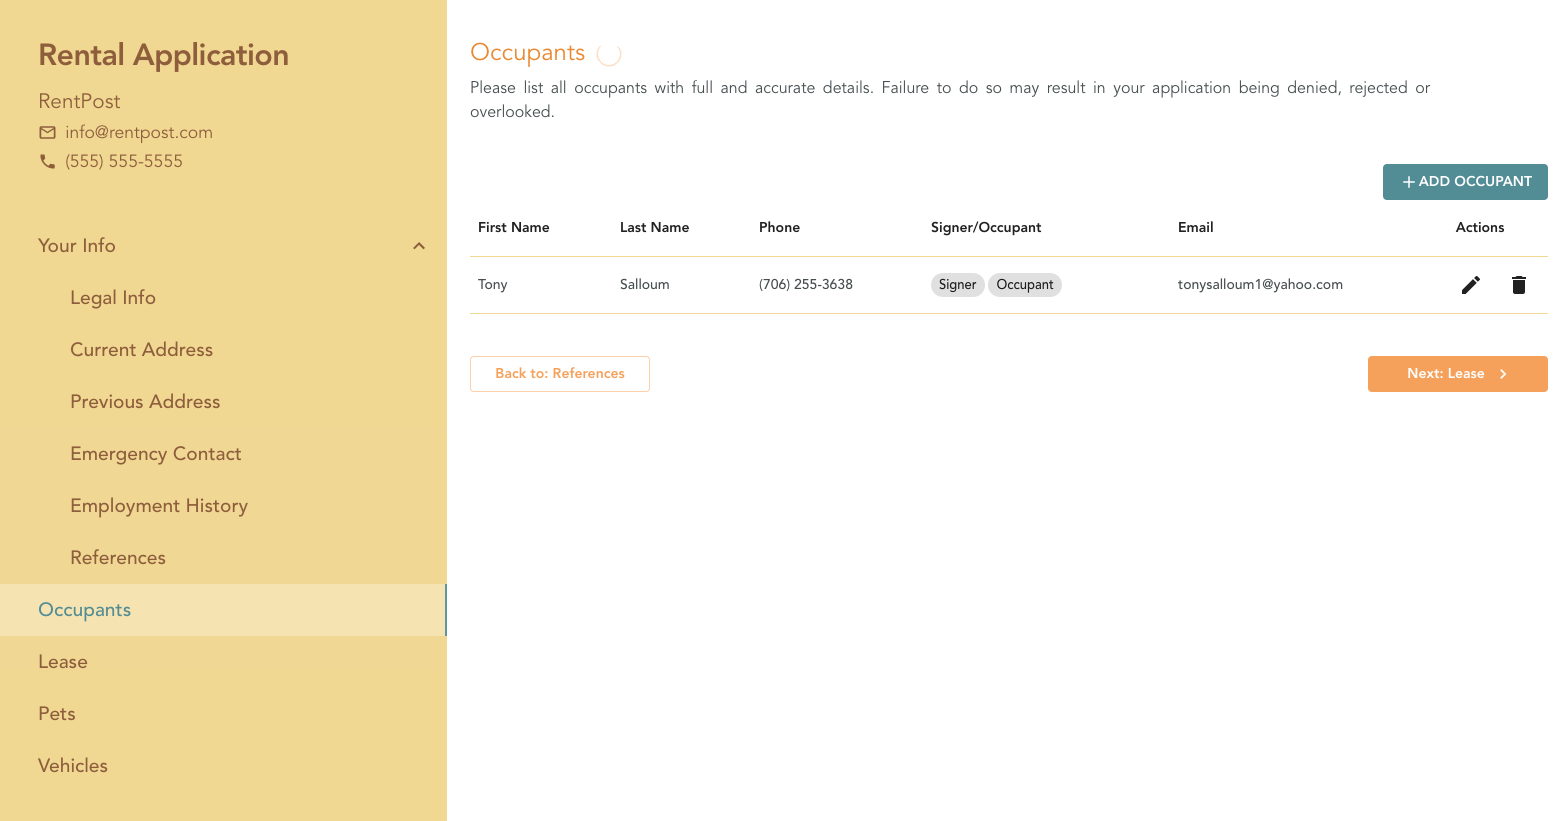
Task: Click the info@rentpost.com email link
Action: pos(139,132)
